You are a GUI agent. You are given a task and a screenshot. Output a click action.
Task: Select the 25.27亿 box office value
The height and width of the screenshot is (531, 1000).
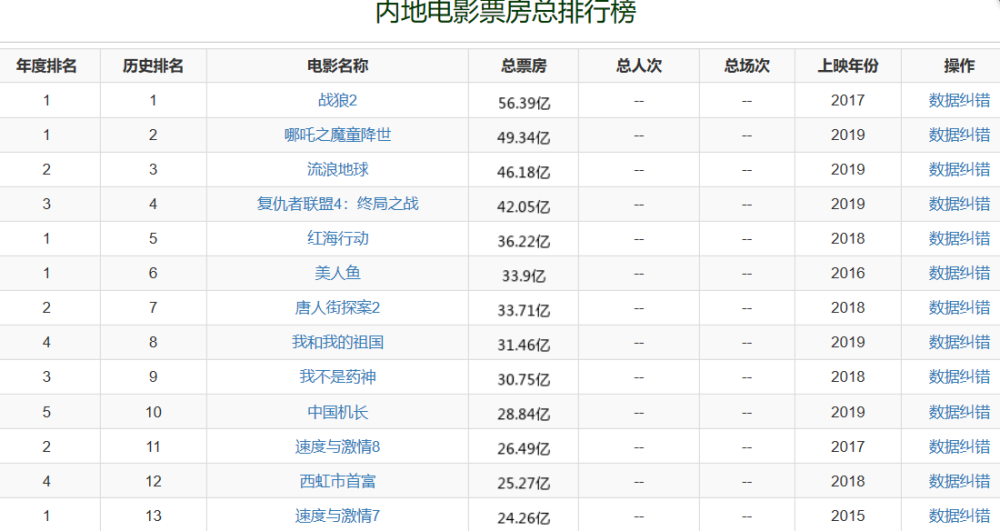(x=524, y=483)
